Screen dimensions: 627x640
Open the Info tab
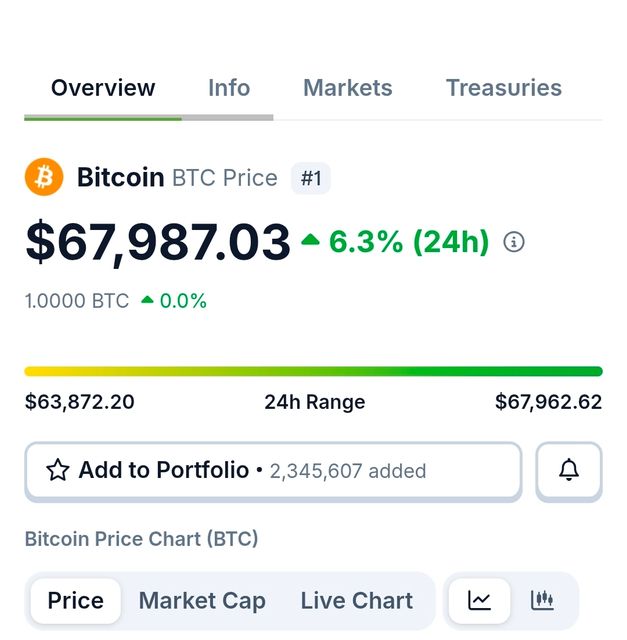pos(229,88)
